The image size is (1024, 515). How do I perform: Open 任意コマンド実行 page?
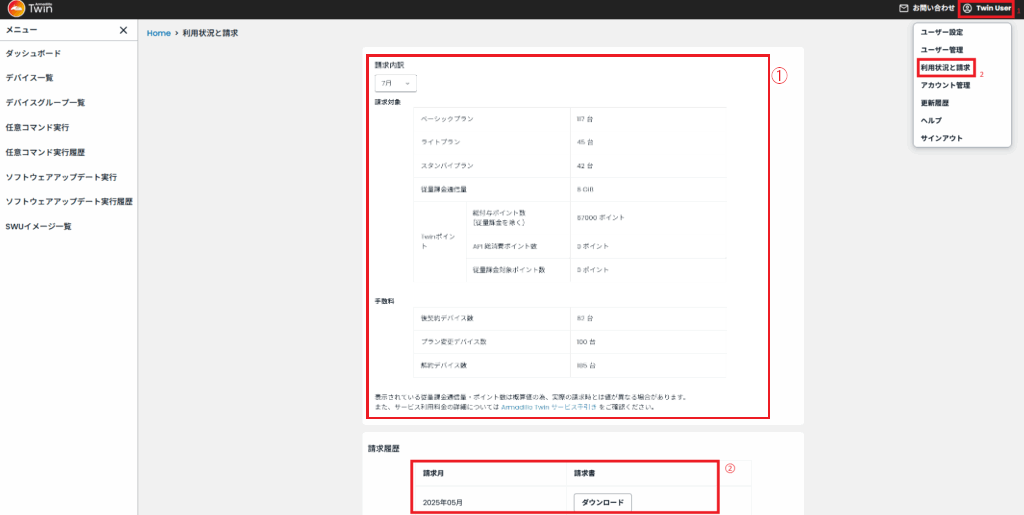click(x=37, y=127)
